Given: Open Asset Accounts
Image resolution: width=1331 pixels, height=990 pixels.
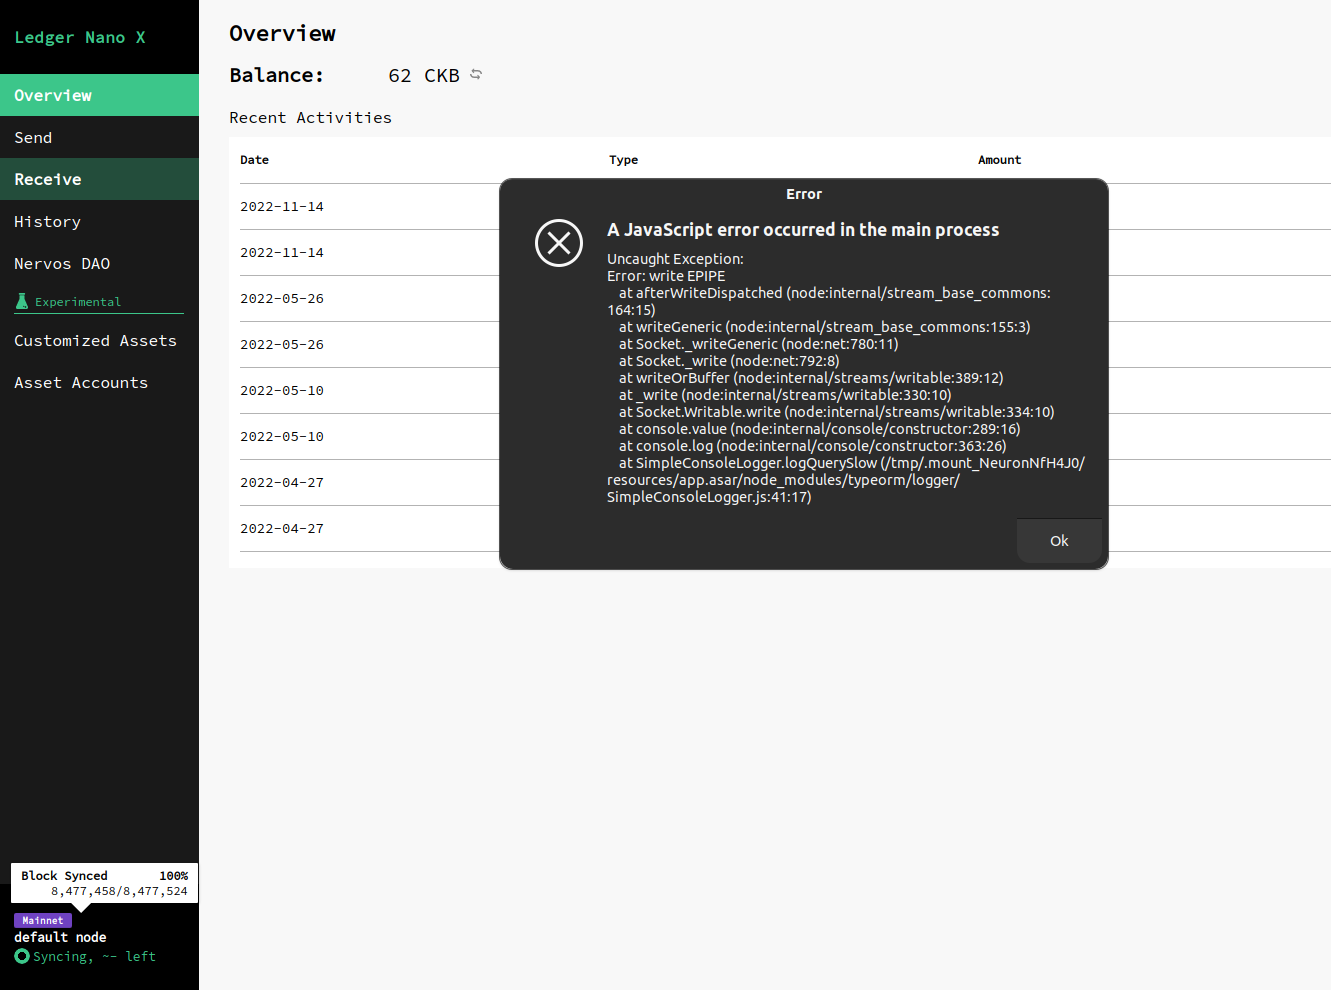Looking at the screenshot, I should 81,382.
